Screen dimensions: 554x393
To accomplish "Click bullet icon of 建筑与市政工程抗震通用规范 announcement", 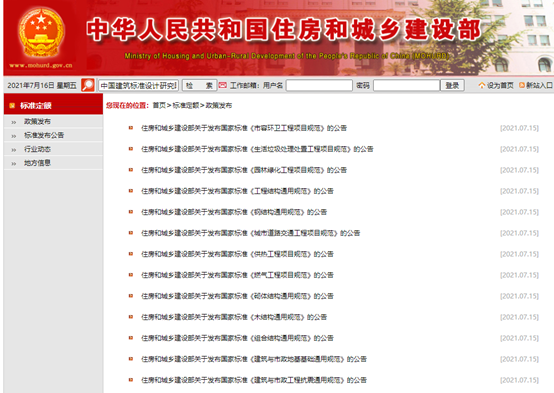I will pos(131,380).
